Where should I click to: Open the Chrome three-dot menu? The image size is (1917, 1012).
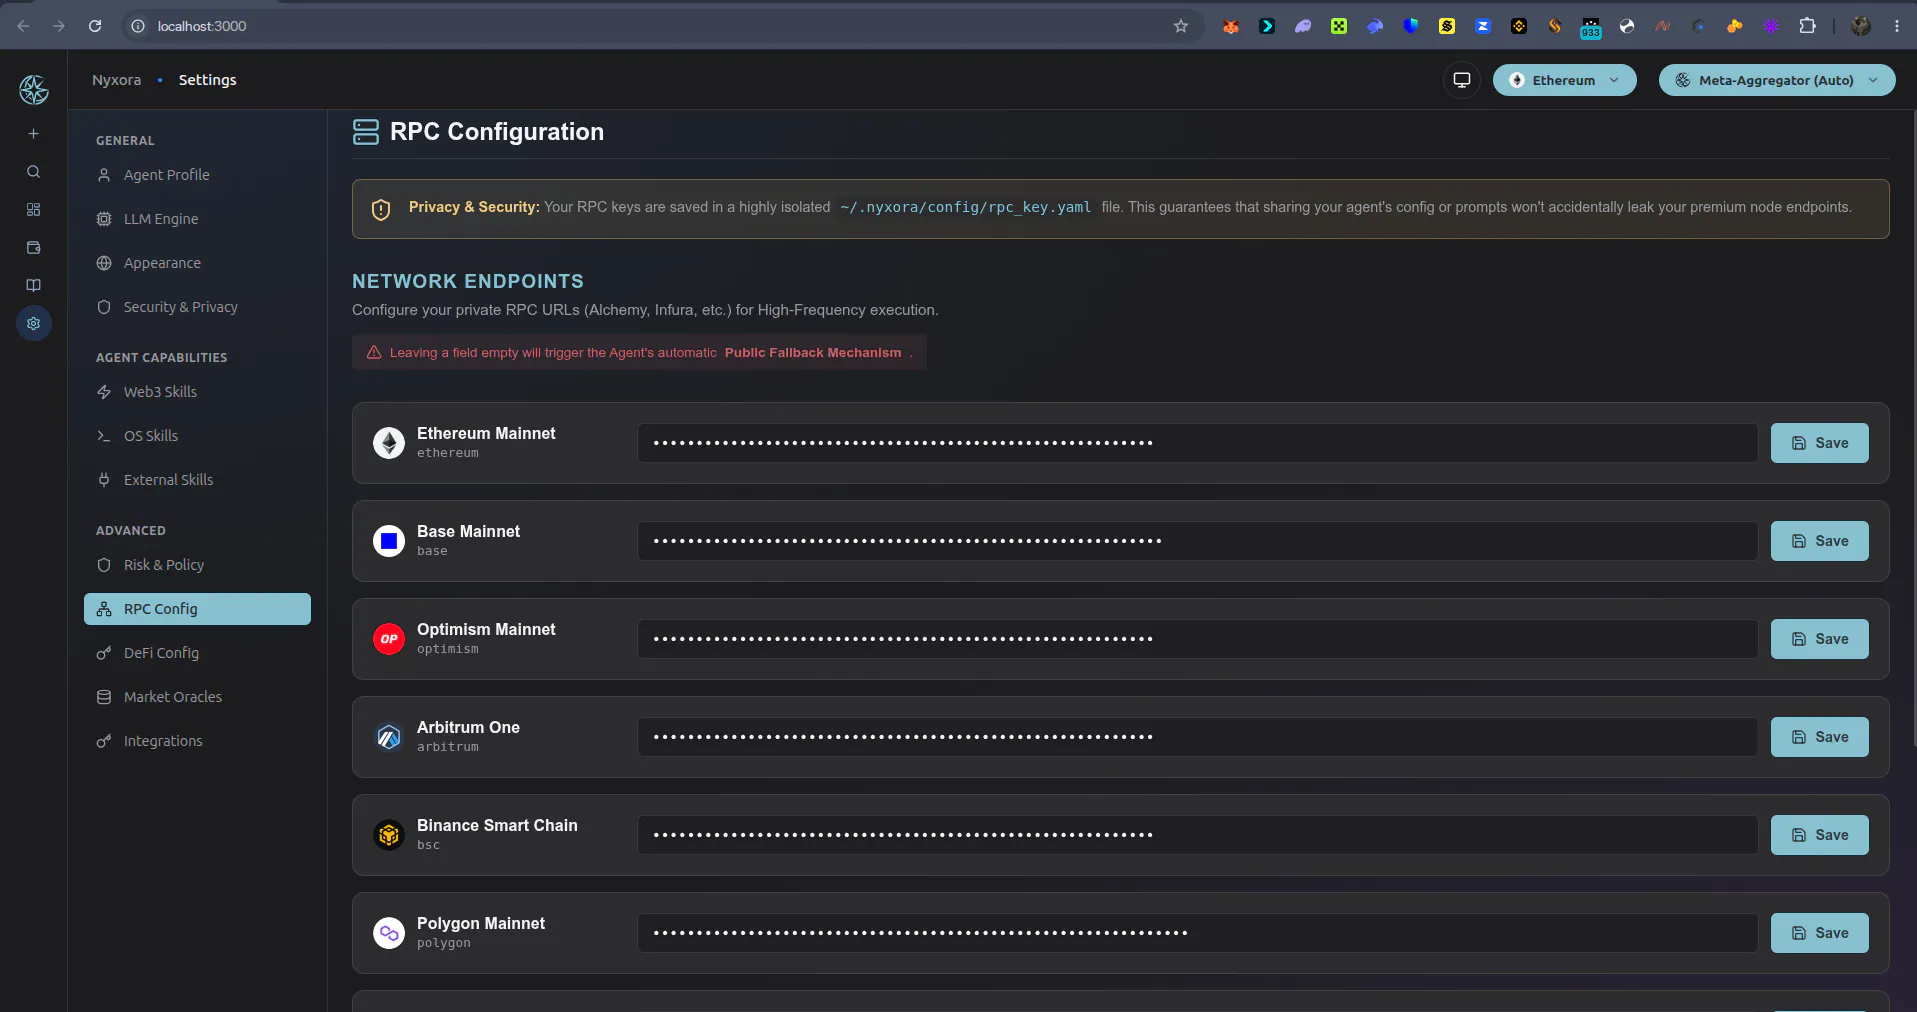[x=1896, y=26]
